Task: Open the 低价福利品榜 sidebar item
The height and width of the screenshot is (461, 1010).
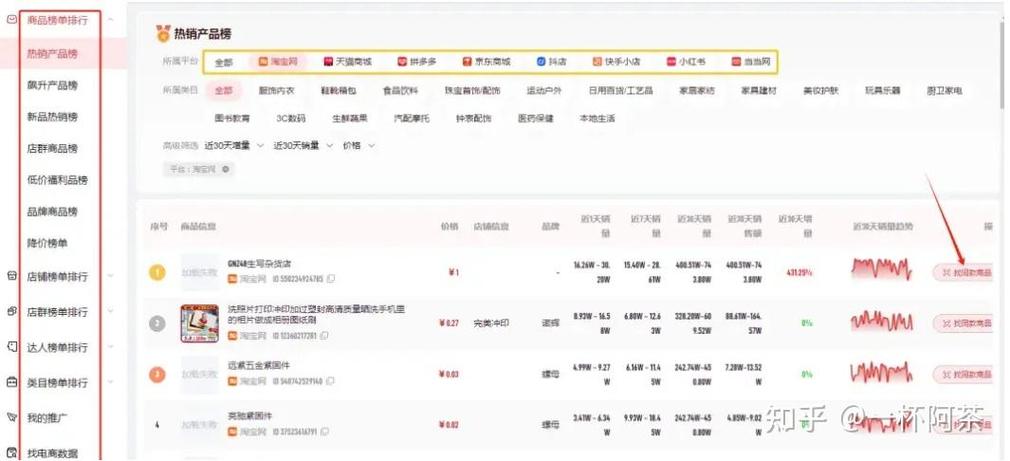Action: [57, 180]
